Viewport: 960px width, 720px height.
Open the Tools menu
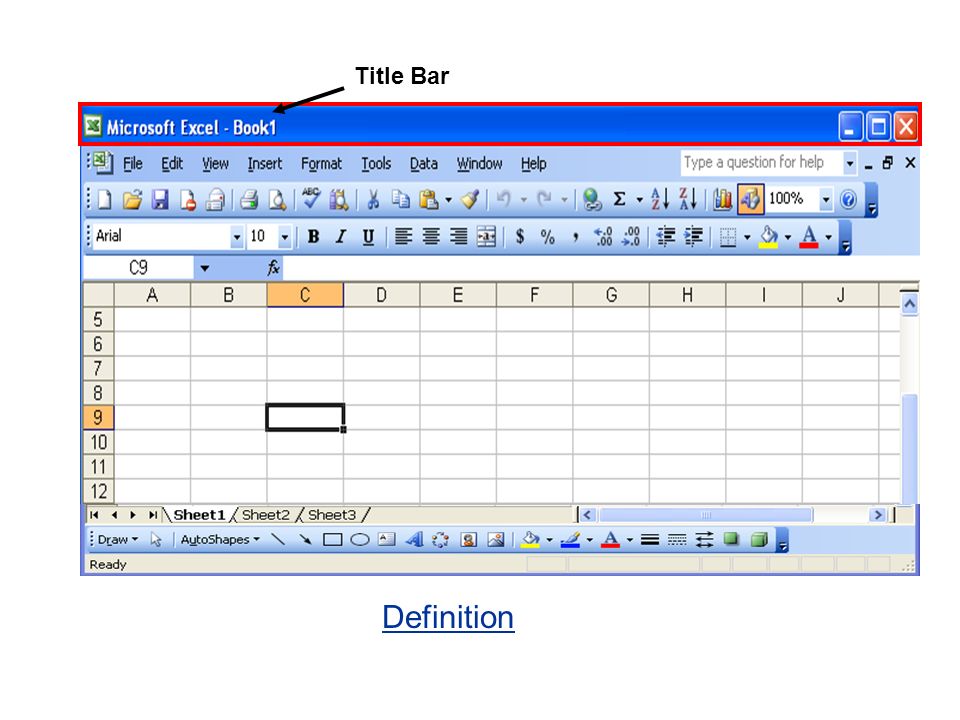click(x=376, y=163)
